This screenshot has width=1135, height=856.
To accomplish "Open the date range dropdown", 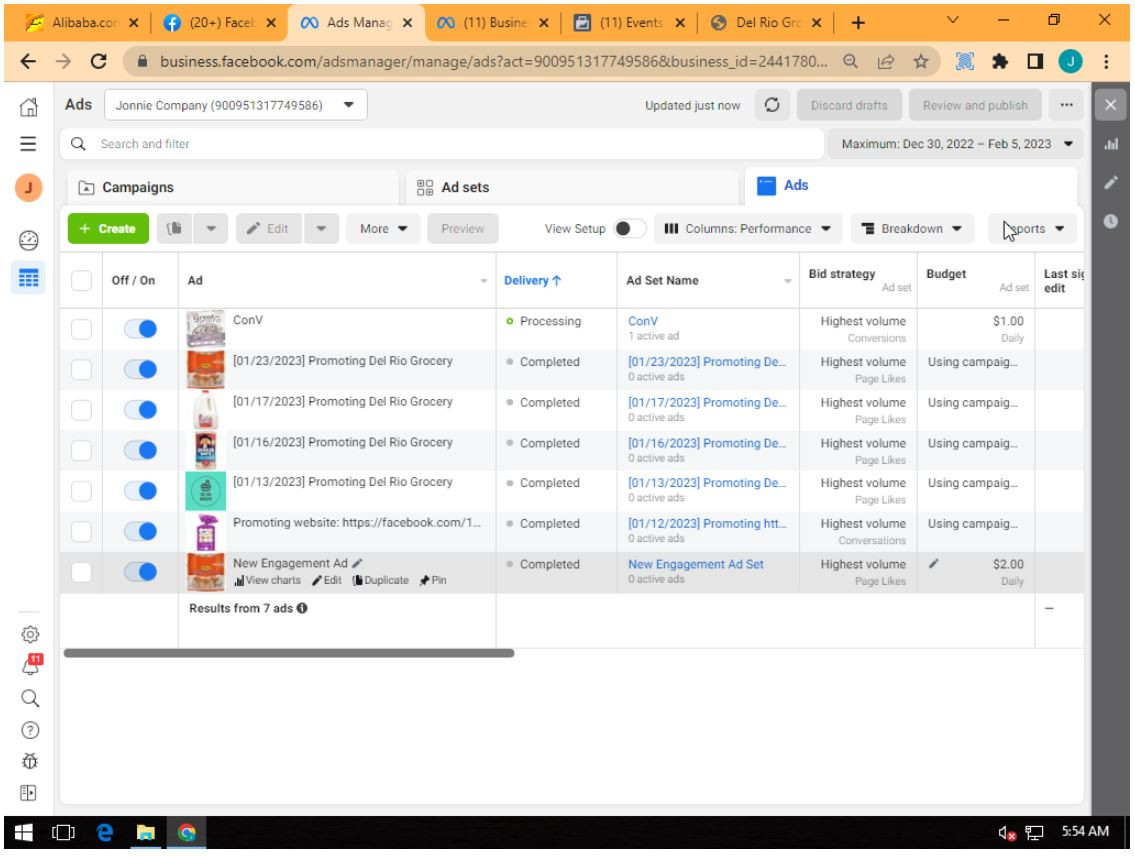I will click(x=955, y=144).
